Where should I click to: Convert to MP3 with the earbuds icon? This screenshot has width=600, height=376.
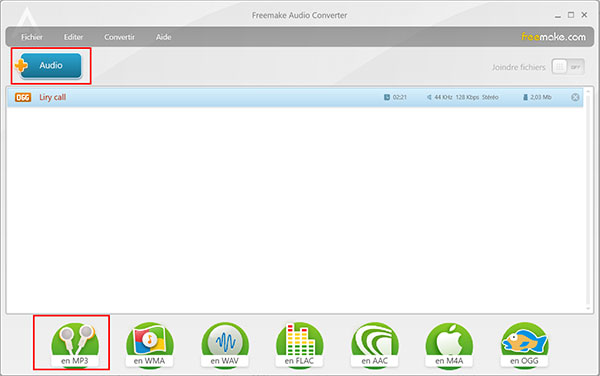click(75, 345)
